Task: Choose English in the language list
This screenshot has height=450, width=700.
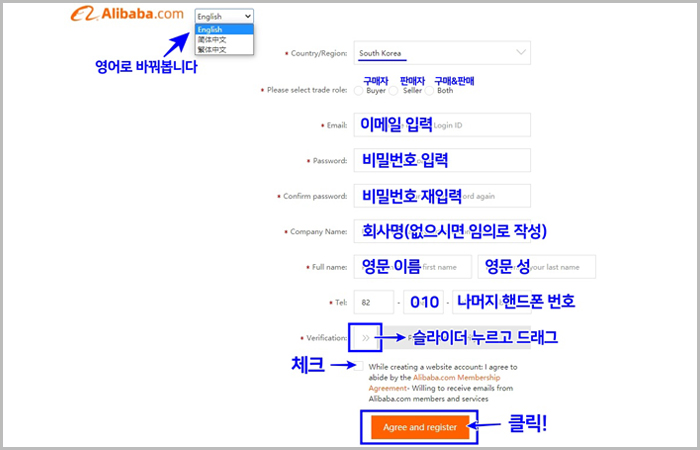Action: [x=224, y=29]
